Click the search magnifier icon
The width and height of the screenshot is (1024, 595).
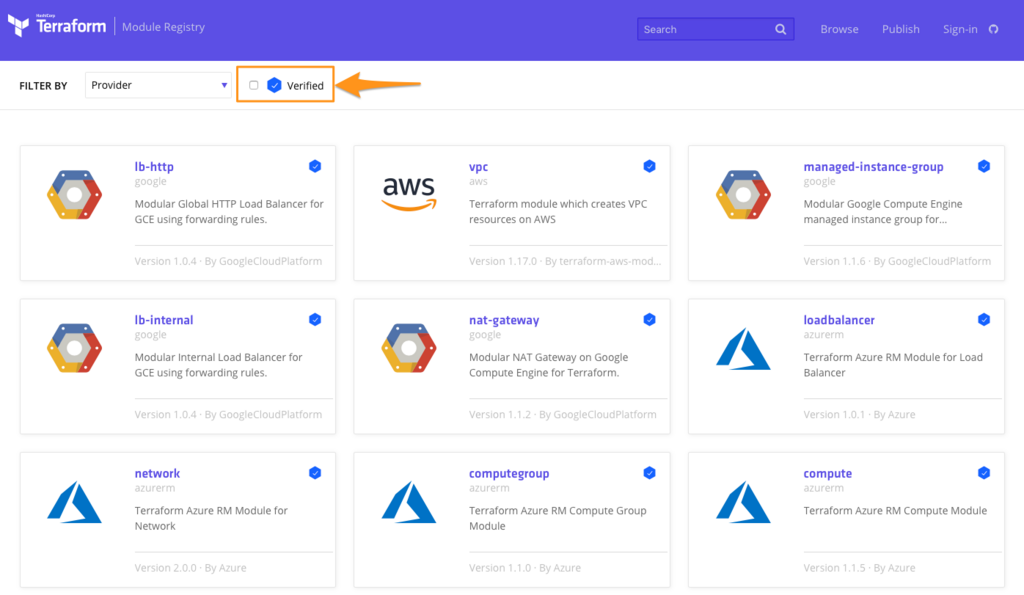pos(780,29)
